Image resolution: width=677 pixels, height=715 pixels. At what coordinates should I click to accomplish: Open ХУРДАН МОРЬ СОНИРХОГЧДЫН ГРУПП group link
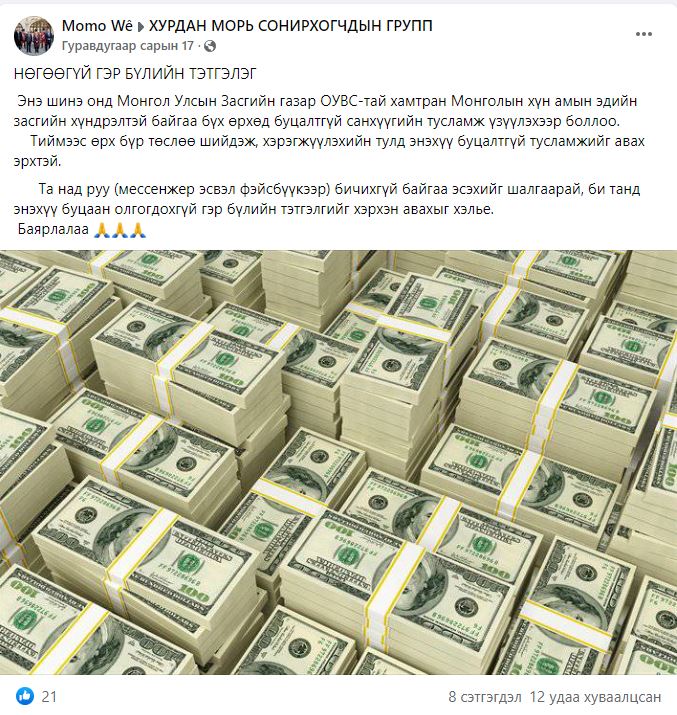(x=290, y=26)
